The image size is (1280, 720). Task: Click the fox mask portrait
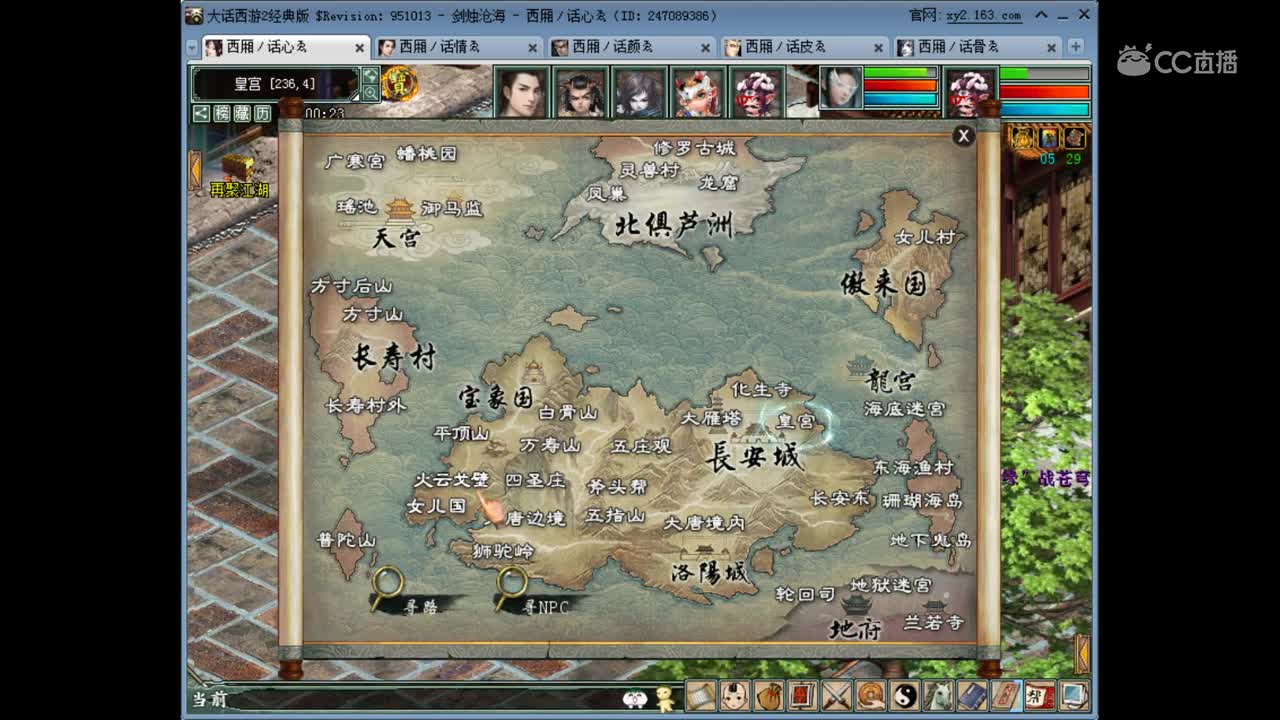(x=697, y=92)
